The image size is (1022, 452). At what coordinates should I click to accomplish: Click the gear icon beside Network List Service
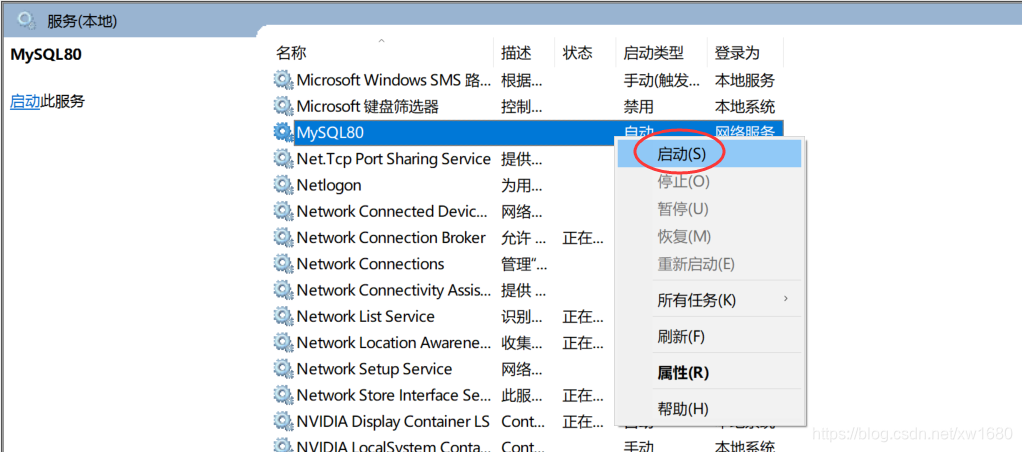[x=283, y=316]
